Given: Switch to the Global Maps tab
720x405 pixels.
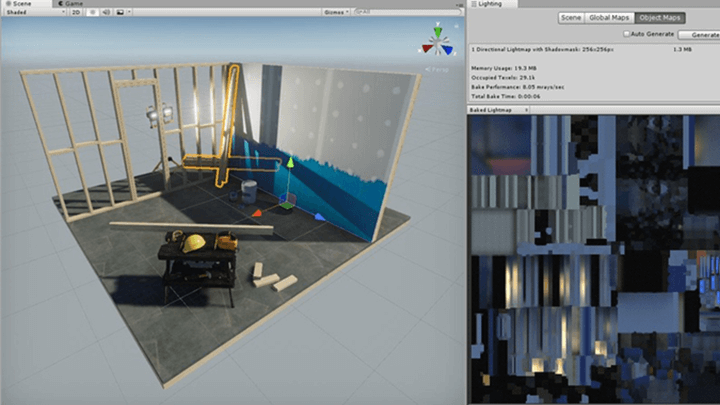Looking at the screenshot, I should tap(609, 17).
